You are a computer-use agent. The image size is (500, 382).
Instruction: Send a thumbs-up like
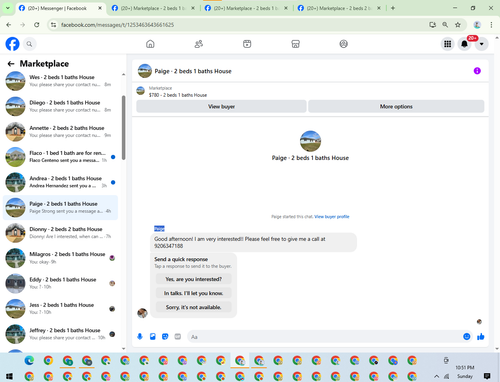pos(481,337)
